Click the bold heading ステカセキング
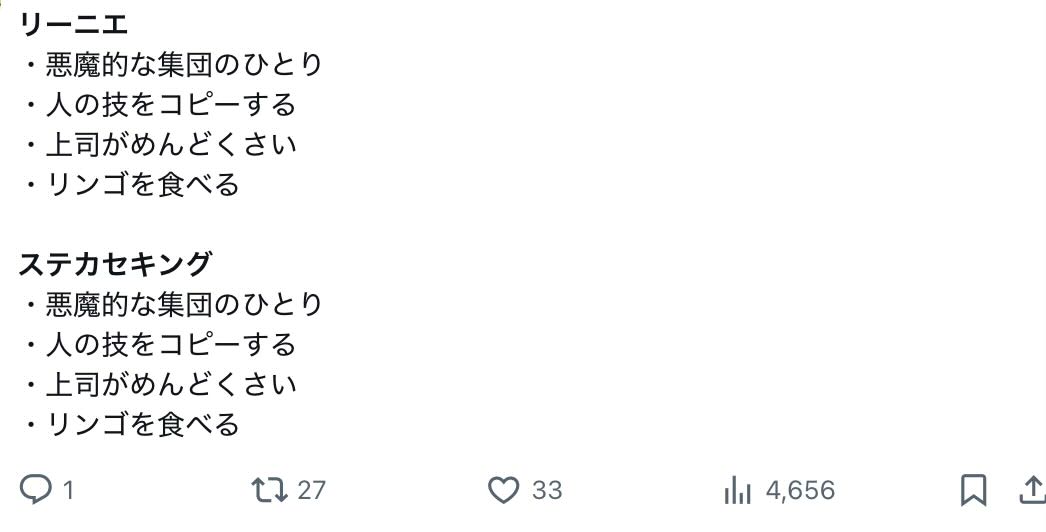 [116, 264]
